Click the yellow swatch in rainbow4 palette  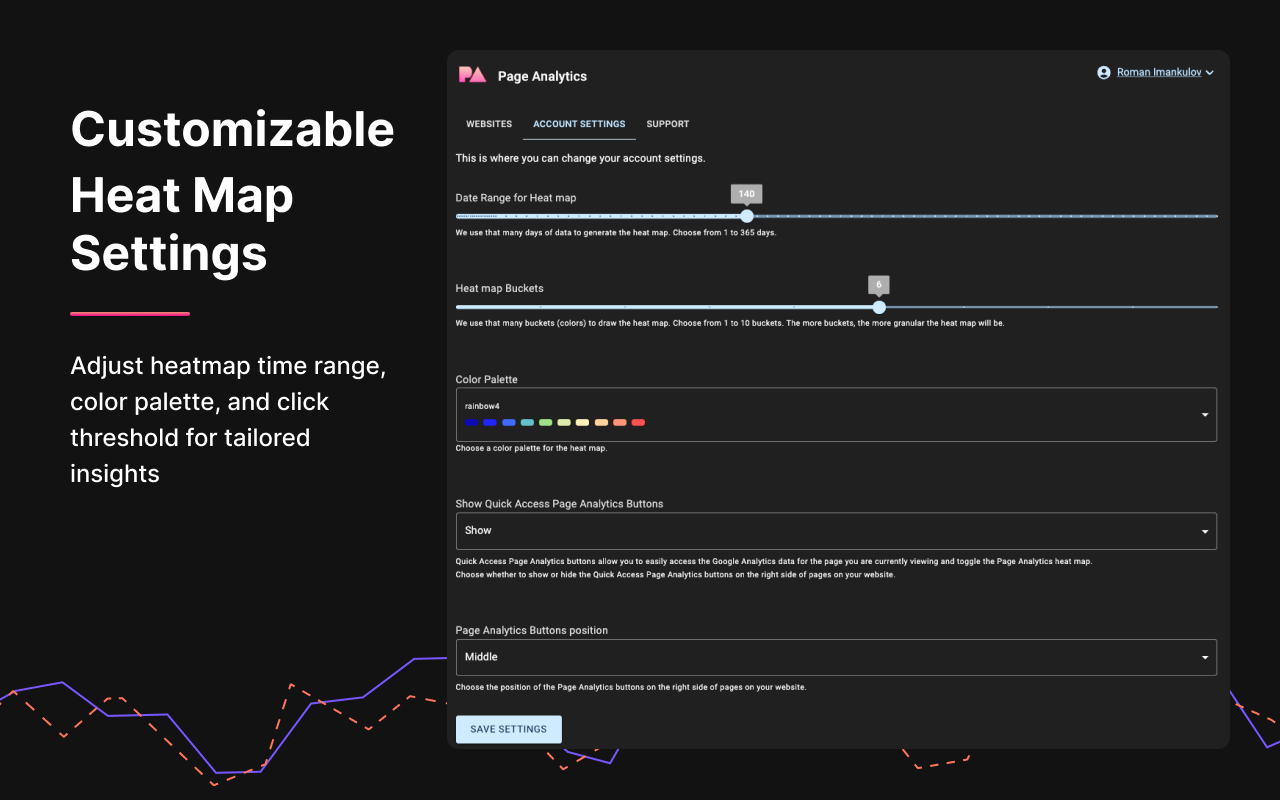(581, 423)
